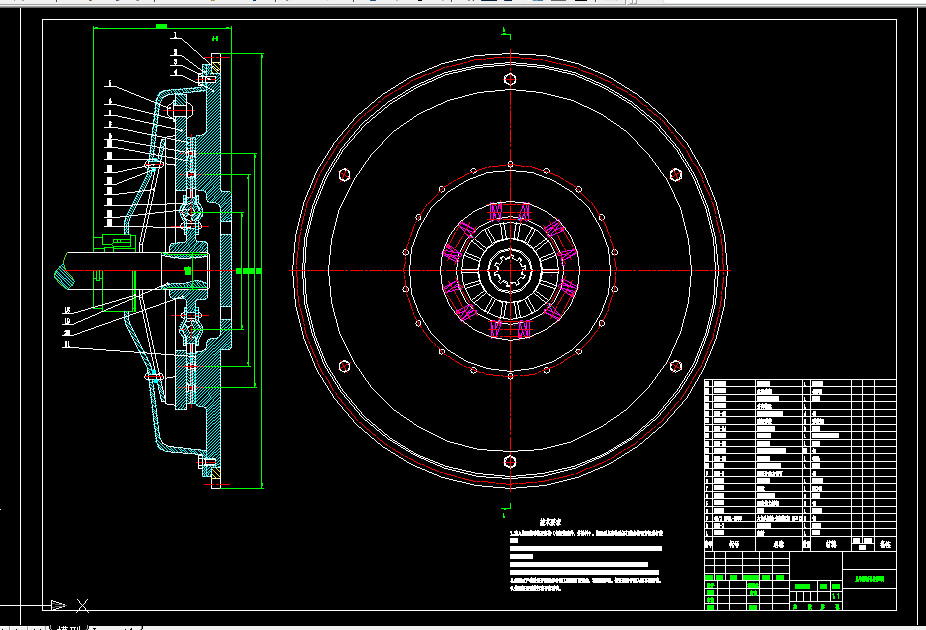Switch to the 模型 model tab
Image resolution: width=926 pixels, height=630 pixels.
point(68,627)
